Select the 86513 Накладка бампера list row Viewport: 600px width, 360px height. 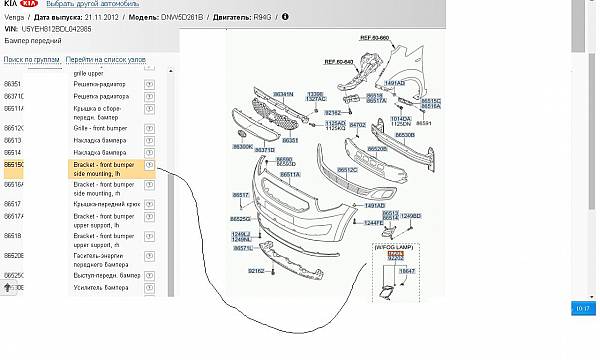coord(80,140)
